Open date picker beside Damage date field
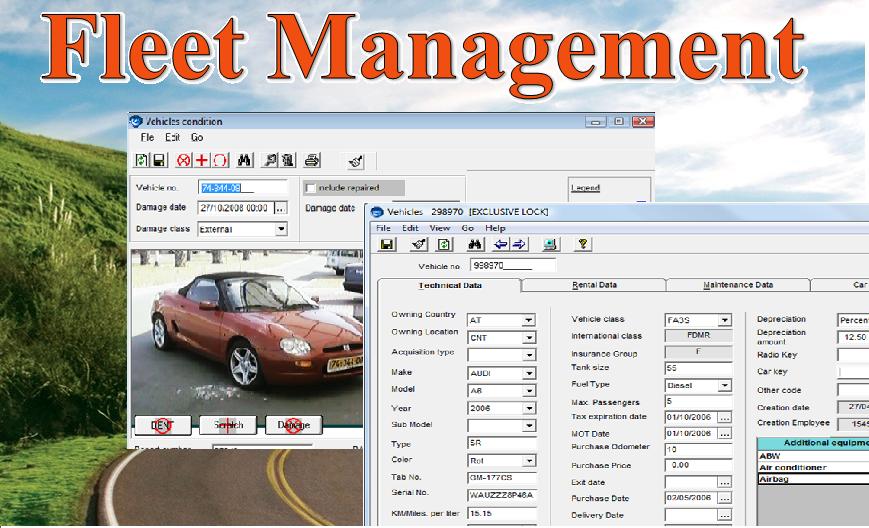Image resolution: width=869 pixels, height=528 pixels. [281, 208]
